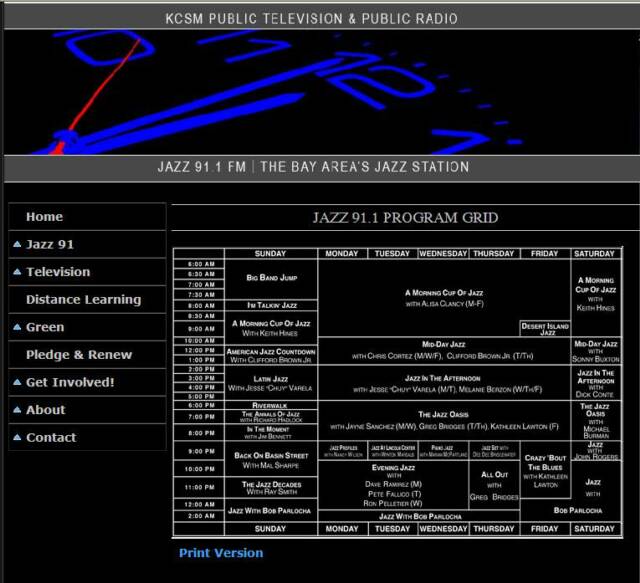Viewport: 640px width, 583px height.
Task: Click Mid-Day Jazz with Chris Cortez cell
Action: (444, 351)
